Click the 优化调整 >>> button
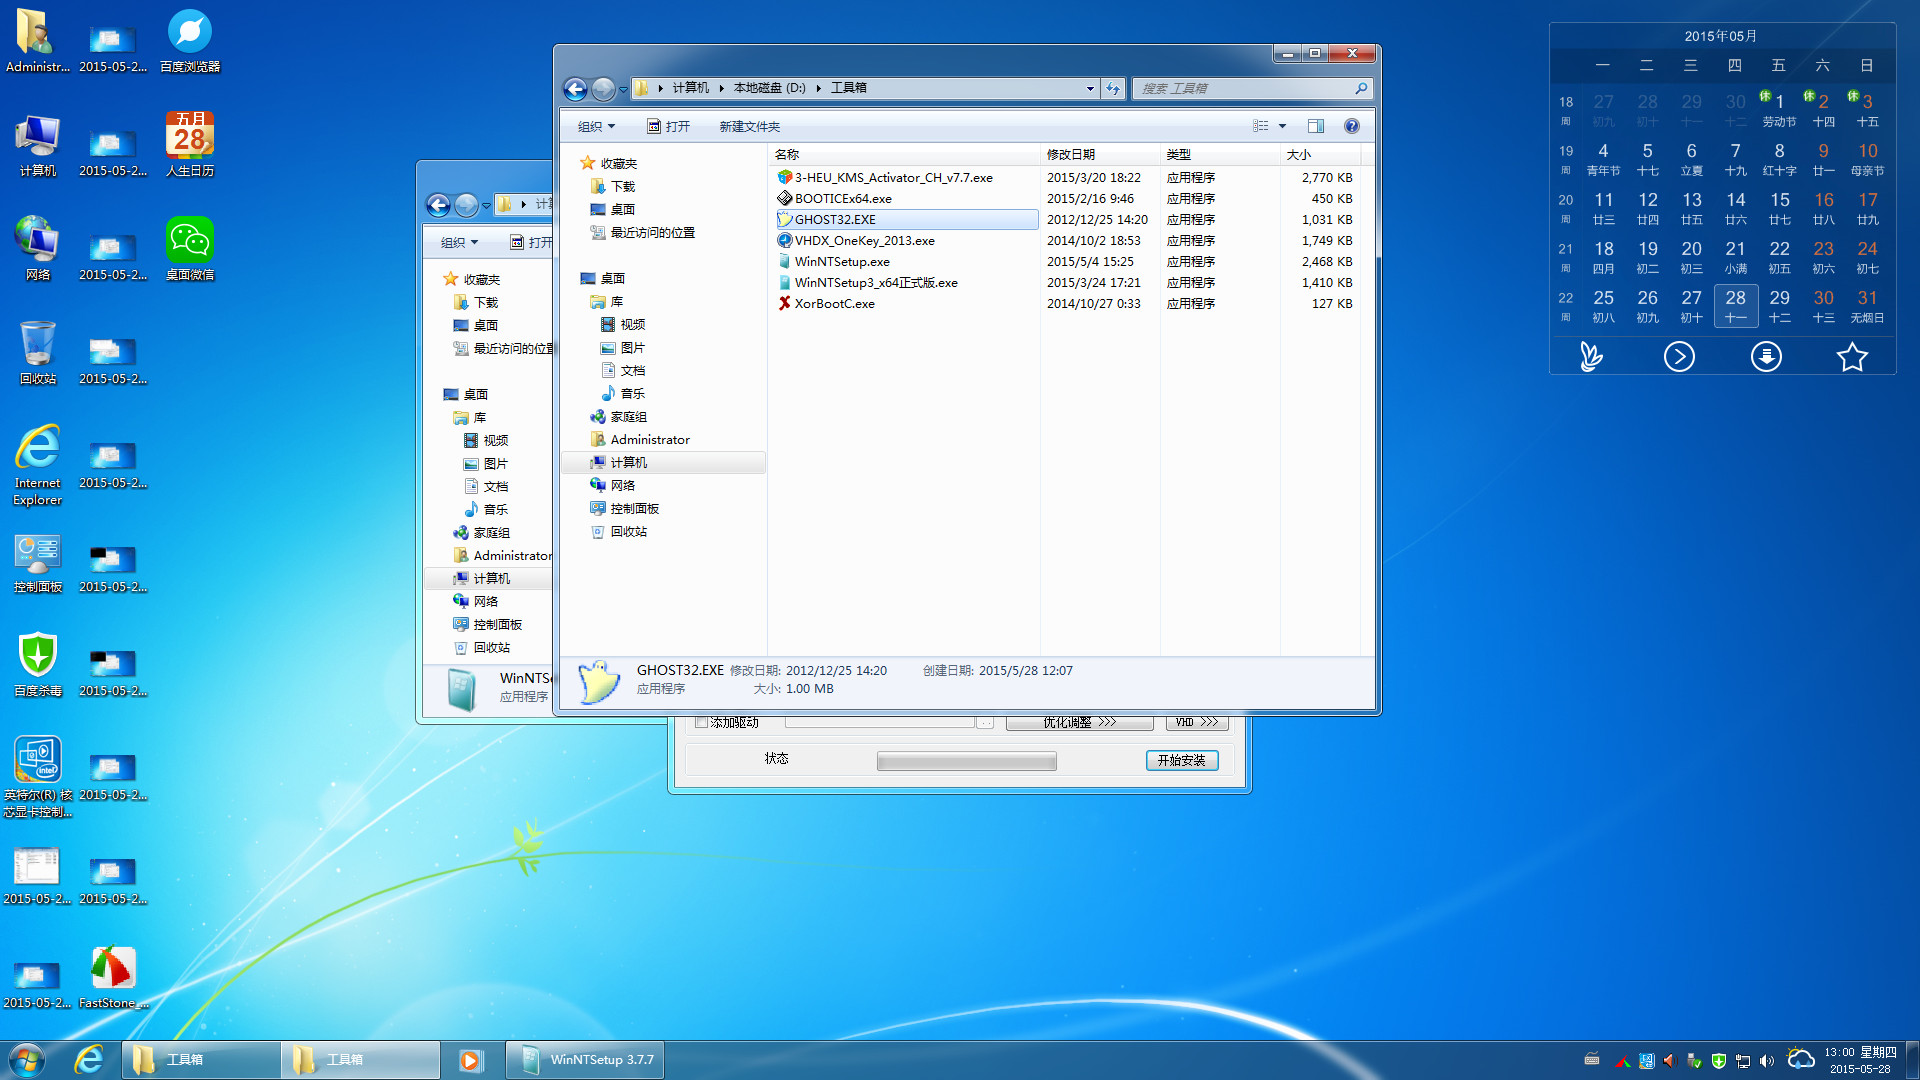Screen dimensions: 1920x1080 pos(1079,722)
